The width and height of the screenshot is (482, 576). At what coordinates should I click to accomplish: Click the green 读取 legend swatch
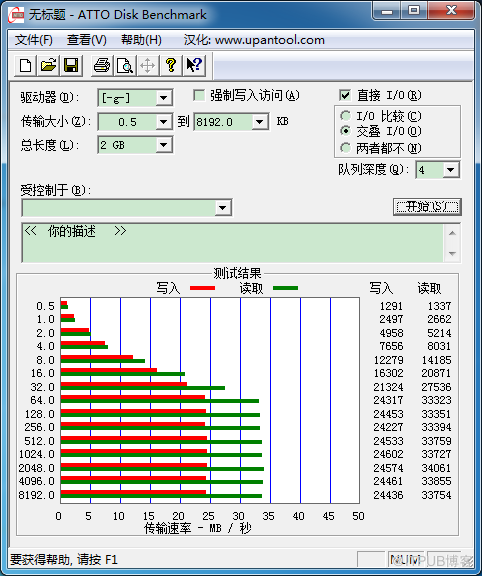285,288
